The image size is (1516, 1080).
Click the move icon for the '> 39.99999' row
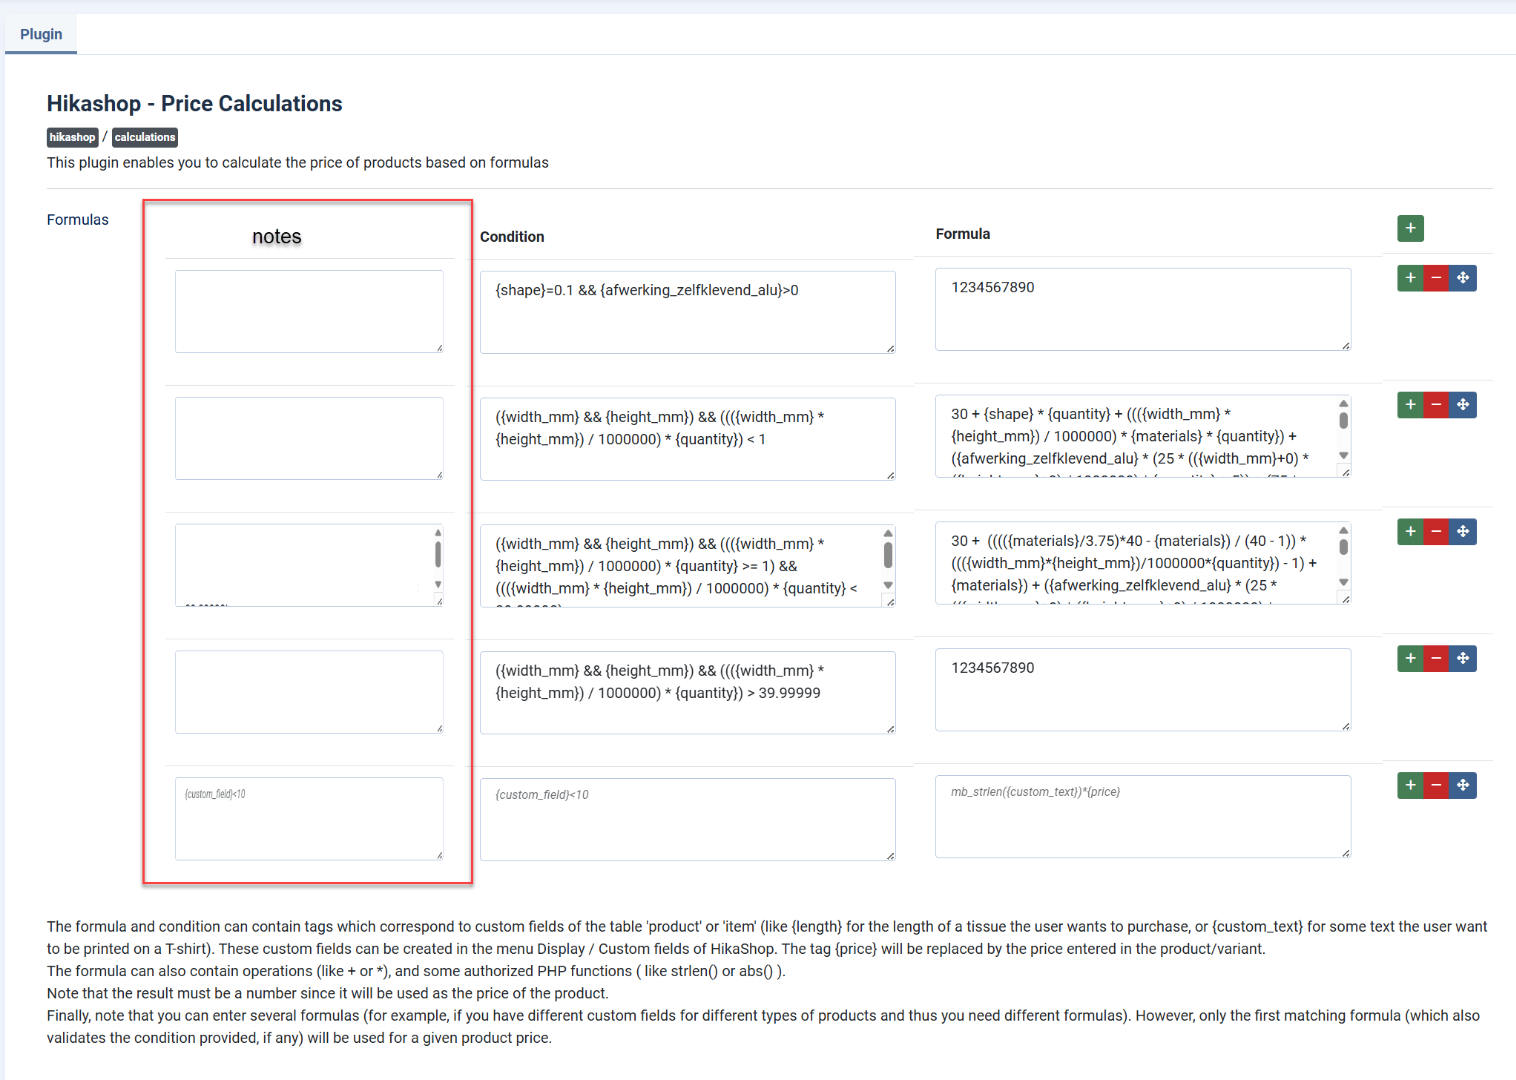pyautogui.click(x=1463, y=658)
